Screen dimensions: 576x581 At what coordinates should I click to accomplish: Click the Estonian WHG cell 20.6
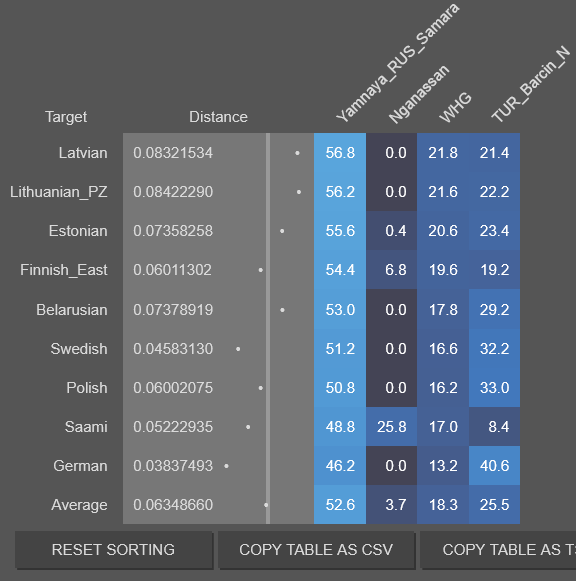pyautogui.click(x=443, y=231)
